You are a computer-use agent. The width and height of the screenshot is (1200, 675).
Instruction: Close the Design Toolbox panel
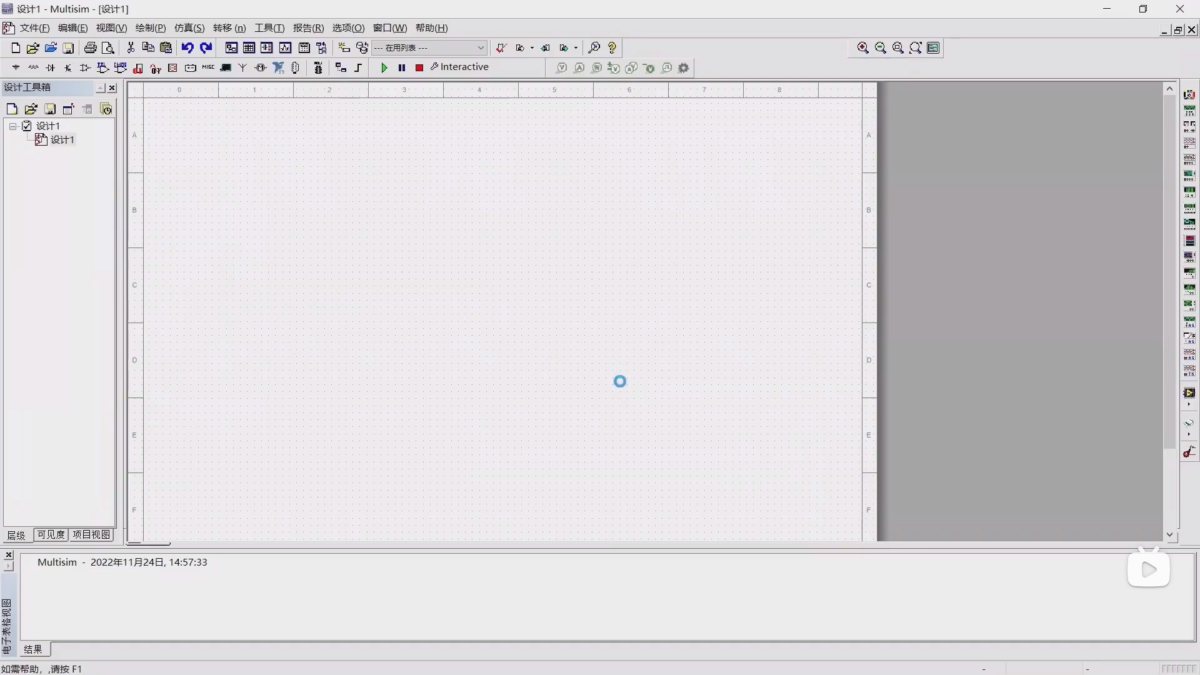(x=112, y=88)
